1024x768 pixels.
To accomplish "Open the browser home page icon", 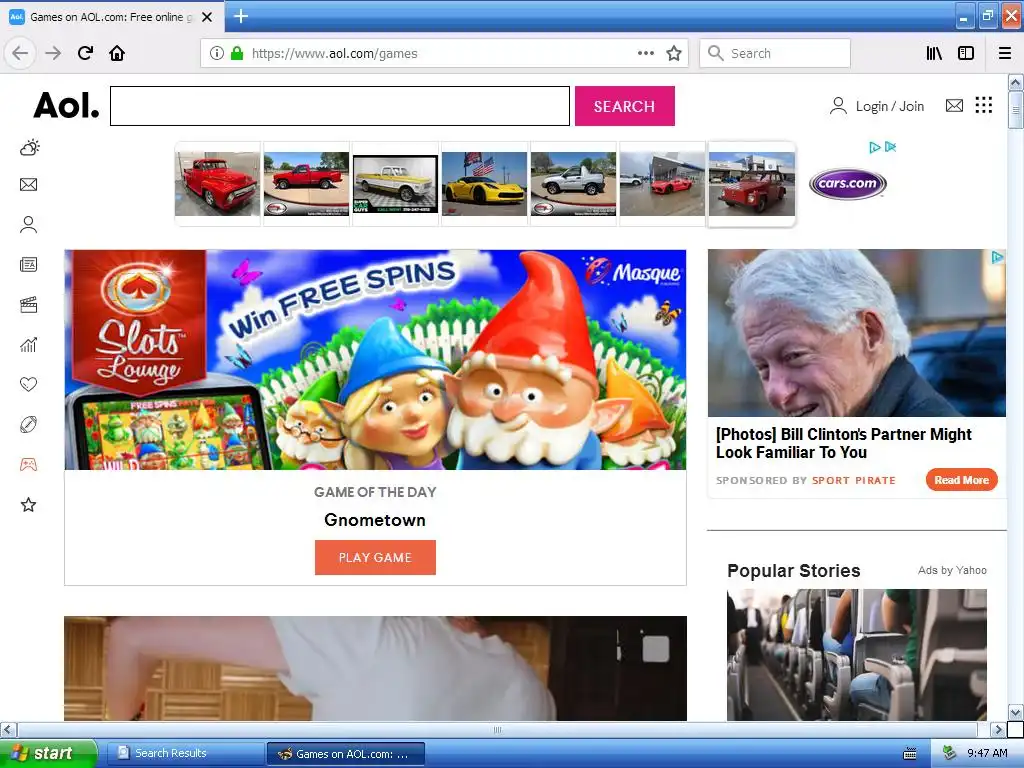I will pyautogui.click(x=117, y=53).
